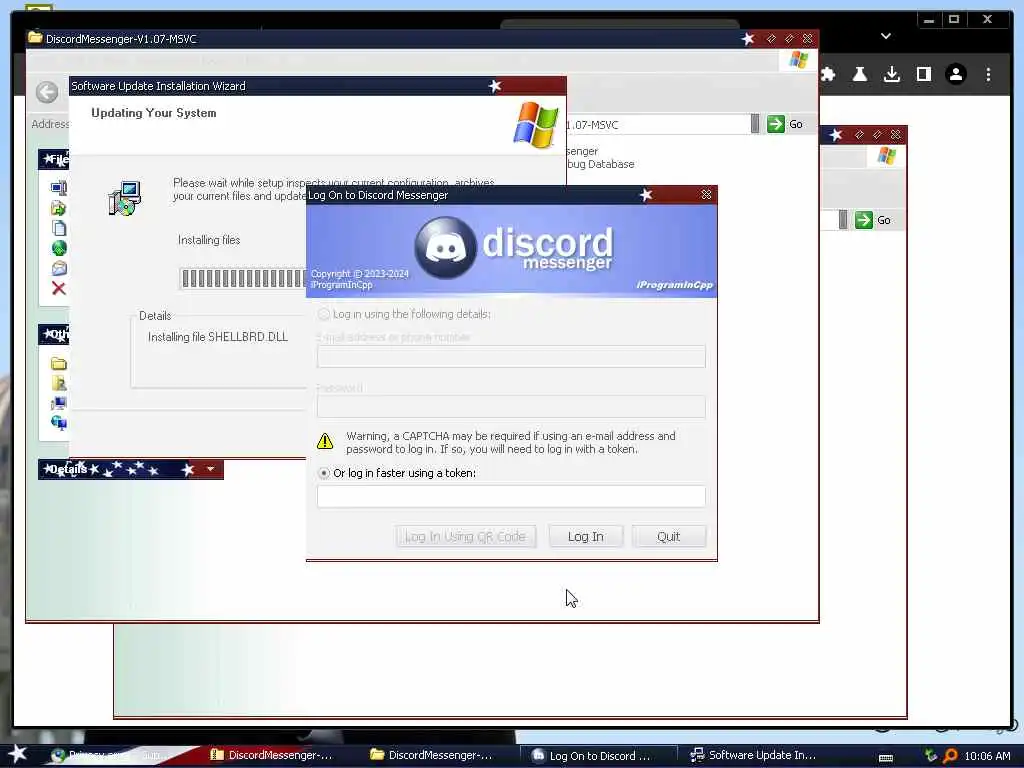The image size is (1024, 768).
Task: Click browser tab search chevron
Action: pyautogui.click(x=886, y=36)
